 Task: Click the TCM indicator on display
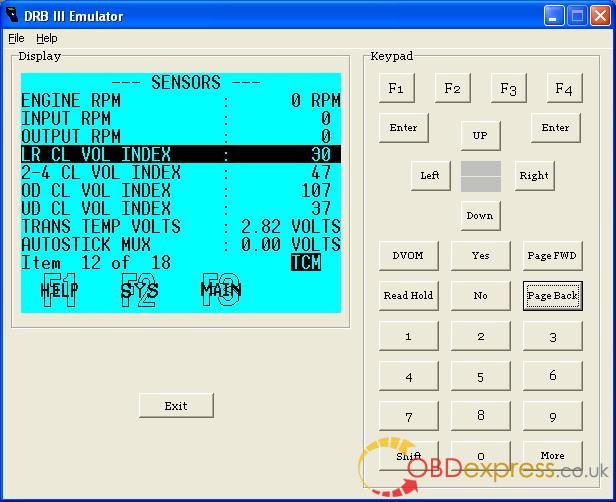(306, 262)
